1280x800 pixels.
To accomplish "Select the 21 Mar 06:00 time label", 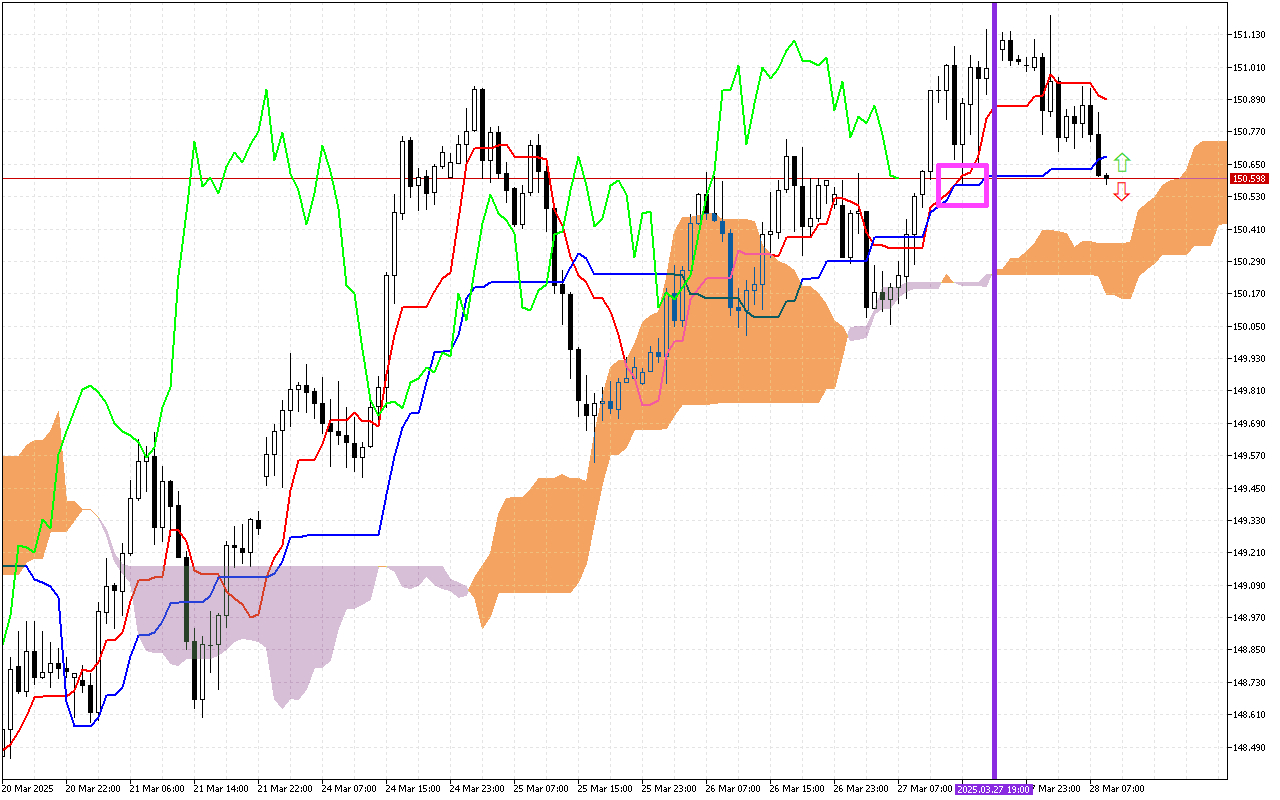I will (x=159, y=789).
